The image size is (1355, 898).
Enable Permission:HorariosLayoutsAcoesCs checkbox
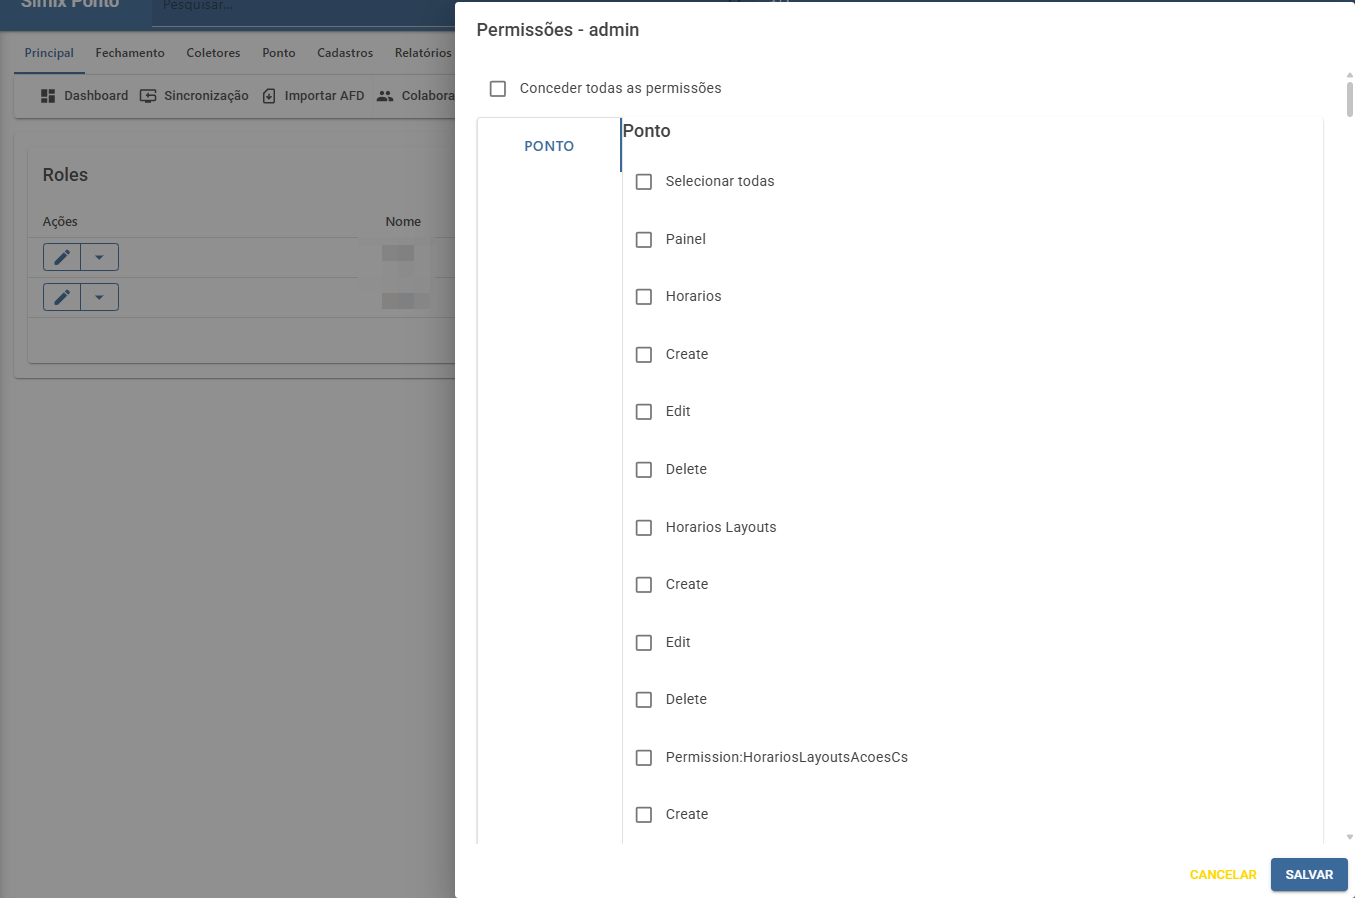(644, 758)
